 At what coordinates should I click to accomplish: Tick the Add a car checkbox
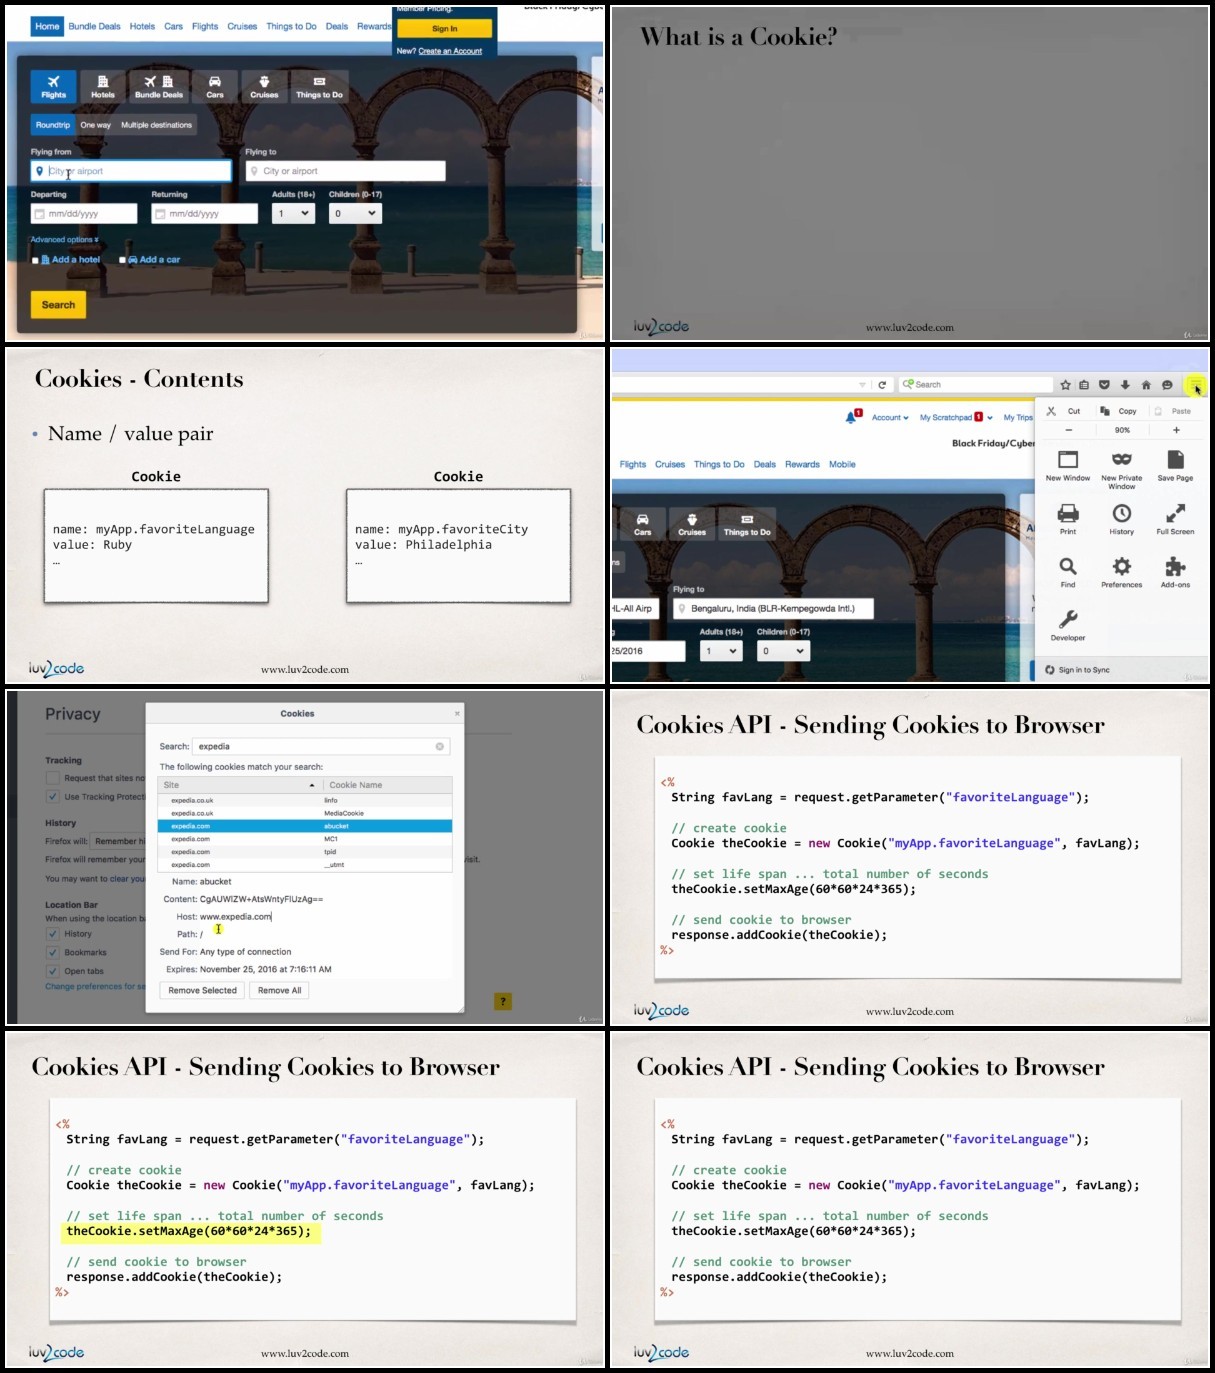pyautogui.click(x=123, y=260)
